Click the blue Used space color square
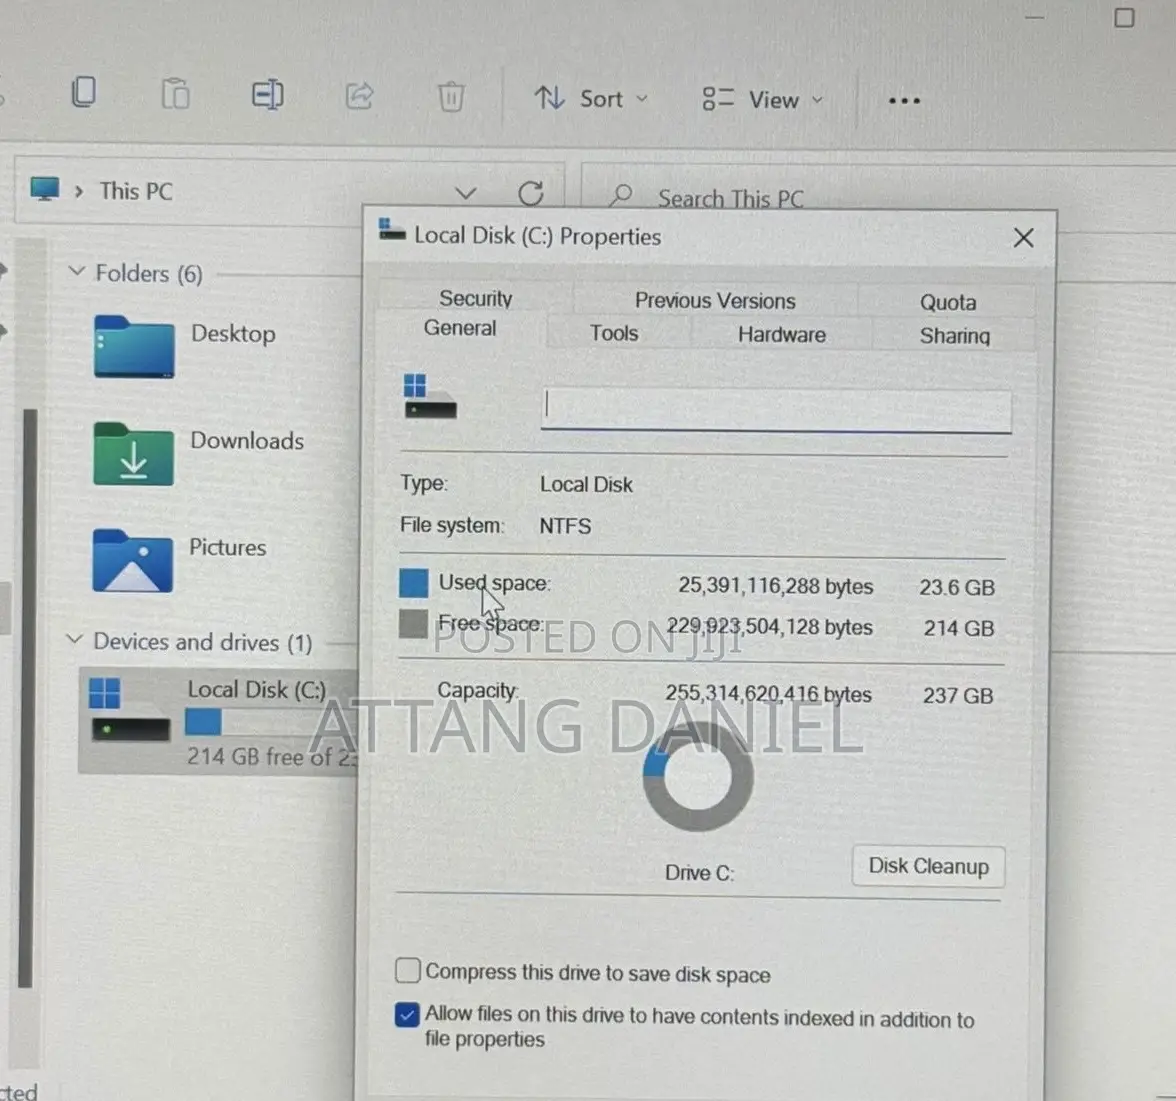The width and height of the screenshot is (1176, 1101). (413, 583)
